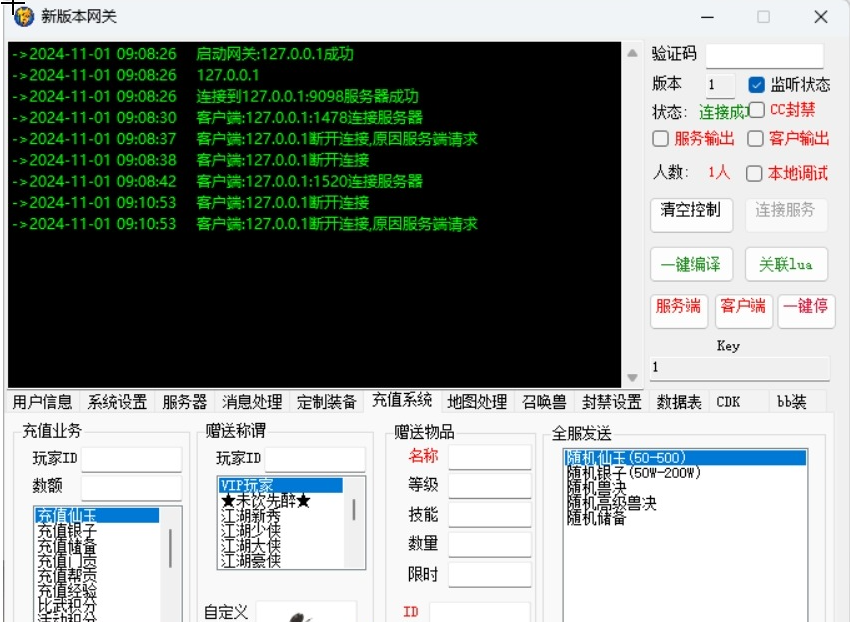Click the 一键编译 button
The image size is (850, 622).
pyautogui.click(x=690, y=265)
